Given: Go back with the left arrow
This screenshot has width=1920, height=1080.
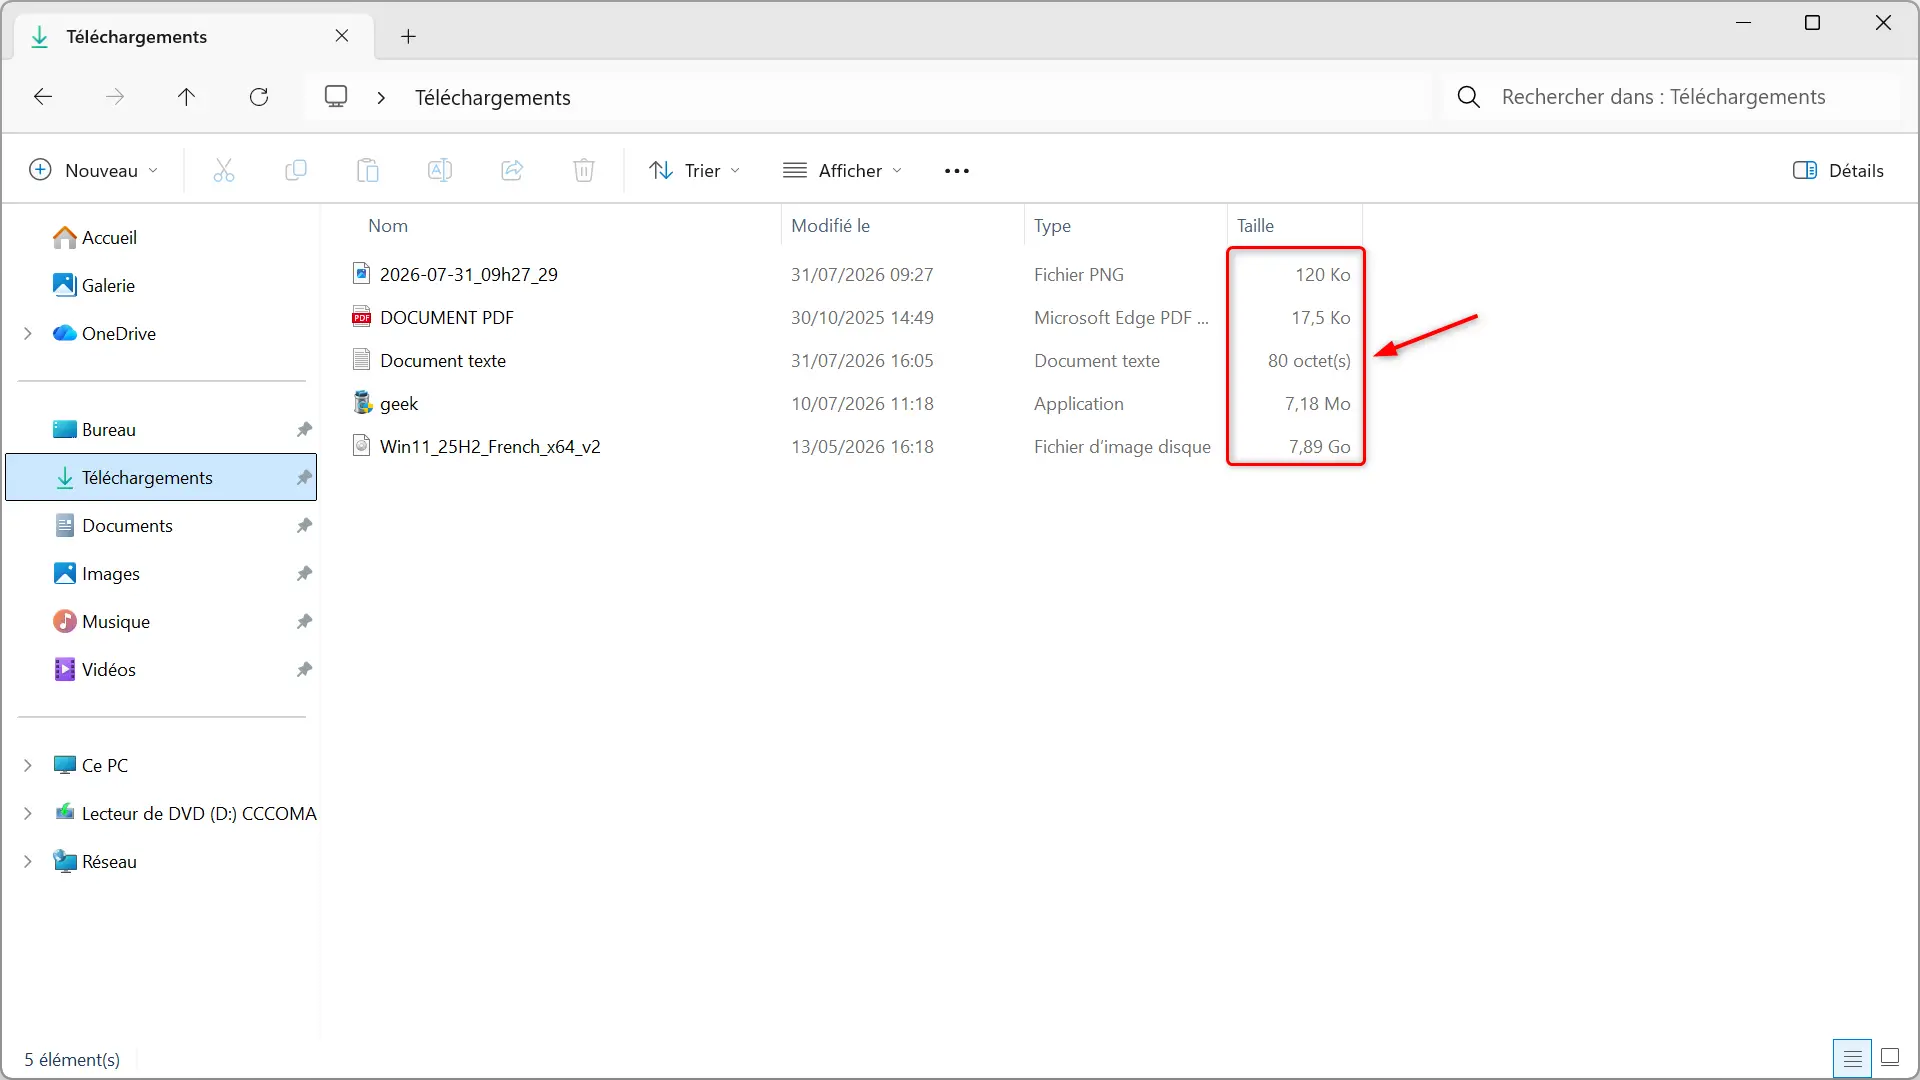Looking at the screenshot, I should [43, 97].
